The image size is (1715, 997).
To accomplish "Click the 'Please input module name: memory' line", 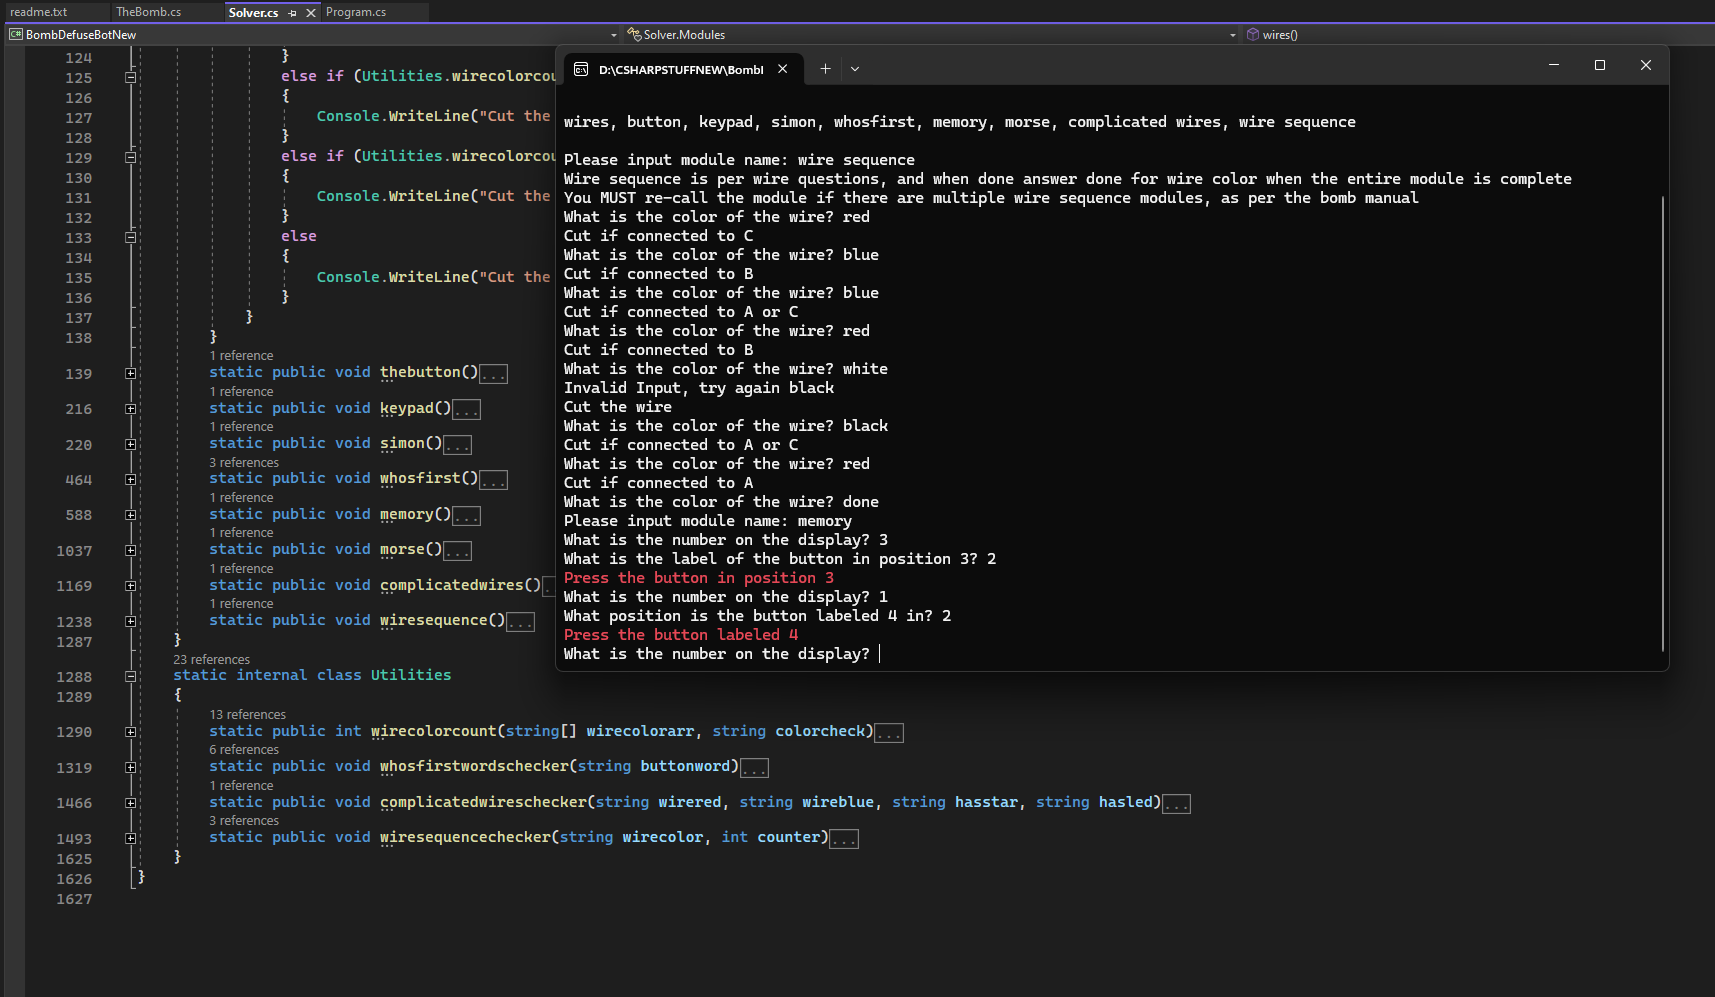I will [708, 521].
